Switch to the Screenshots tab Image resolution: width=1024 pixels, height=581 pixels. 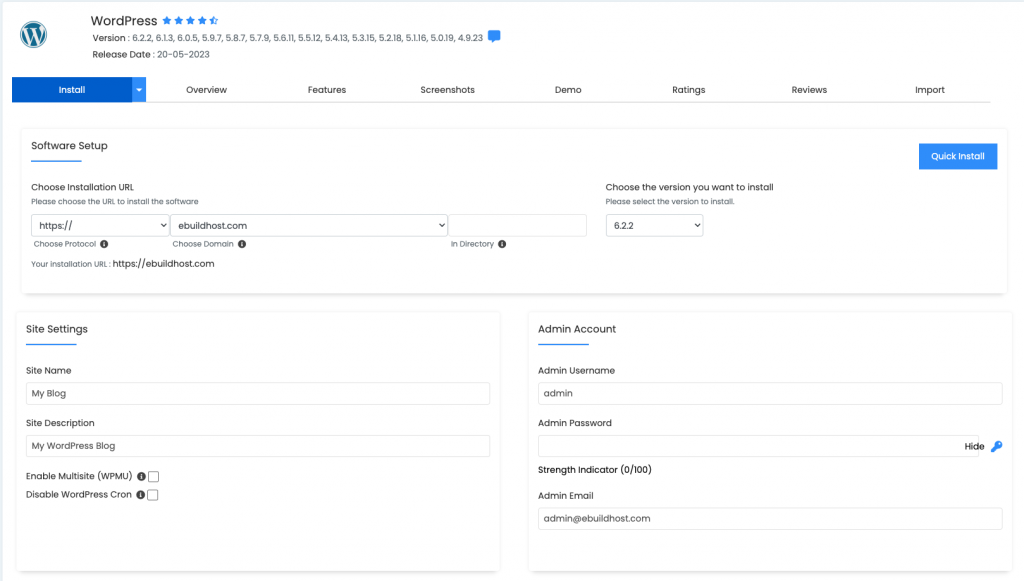(447, 90)
